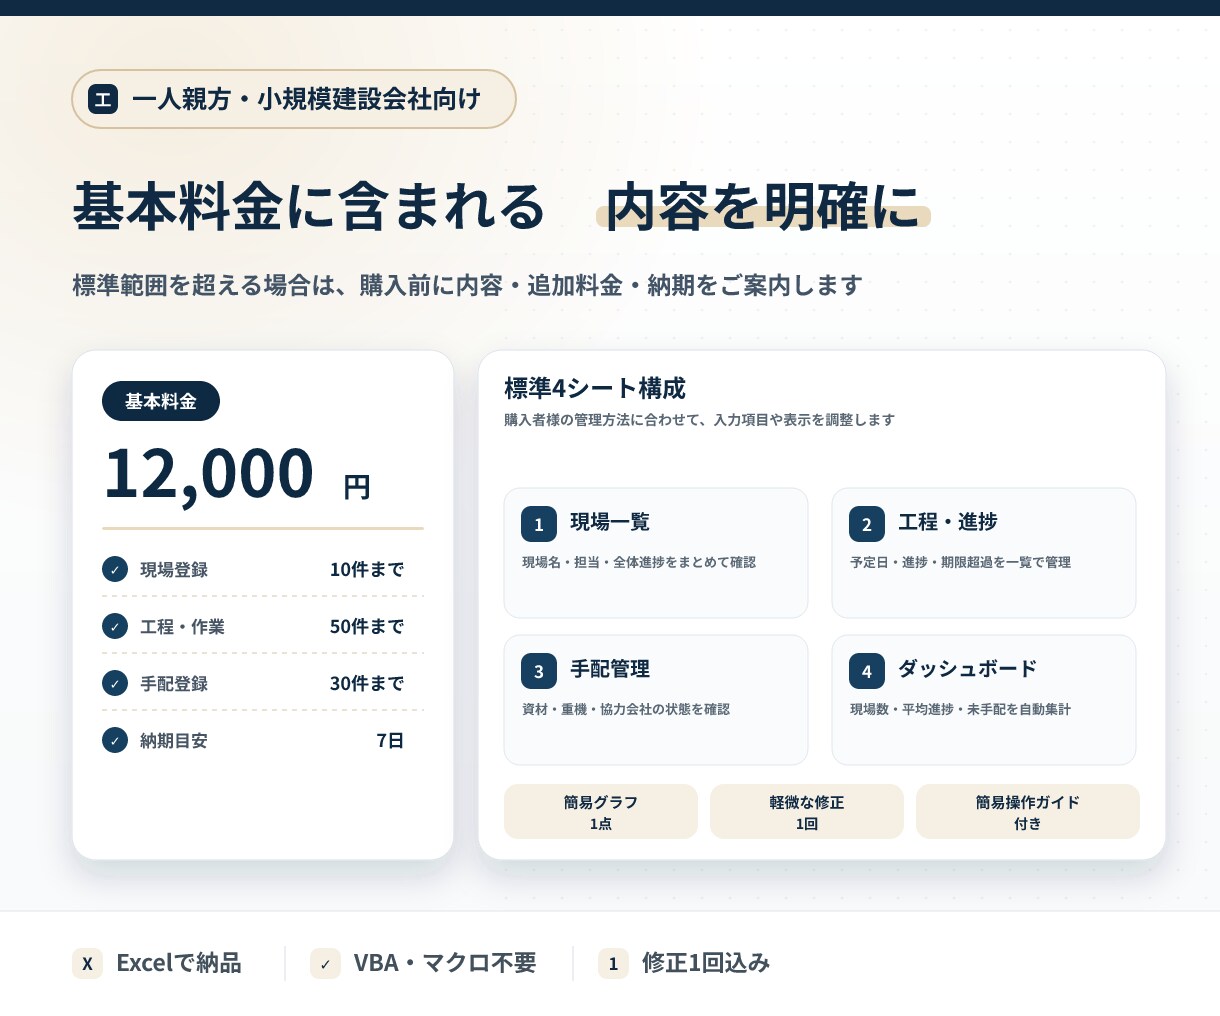Click number 3 icon on 手配管理 card

(x=539, y=671)
